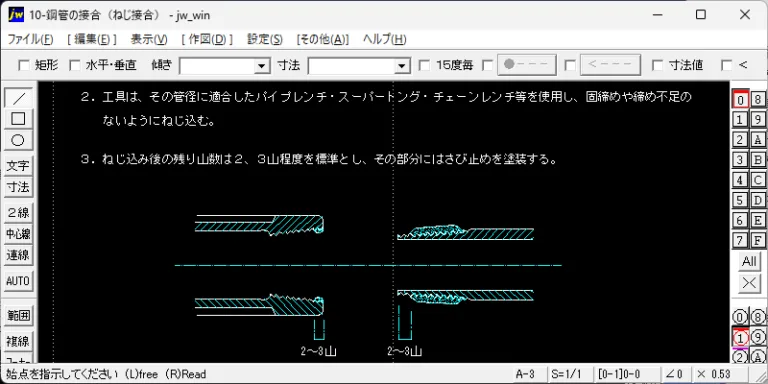The height and width of the screenshot is (384, 768).
Task: Click inside the 寸法 length input field
Action: point(351,66)
